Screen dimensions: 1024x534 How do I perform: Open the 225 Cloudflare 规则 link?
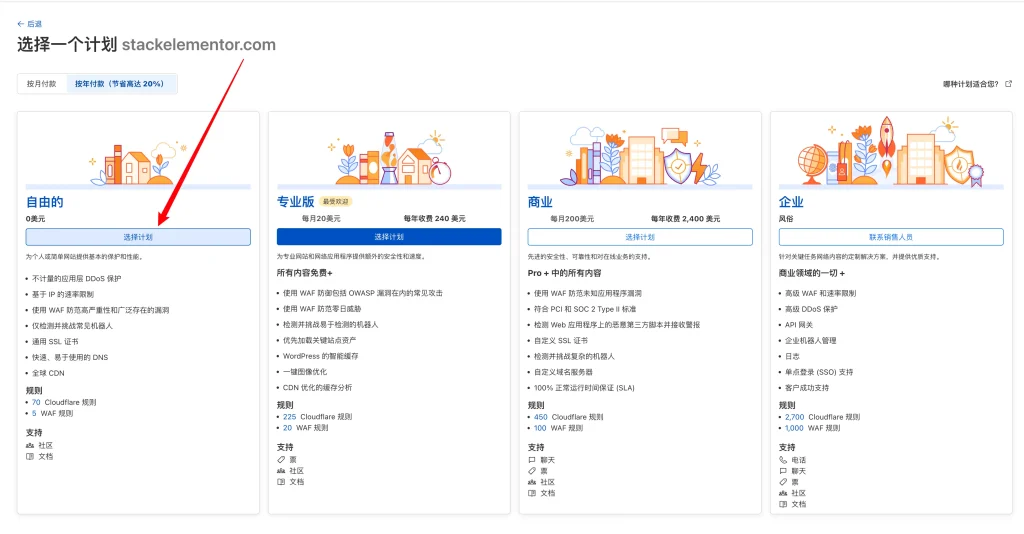click(317, 416)
